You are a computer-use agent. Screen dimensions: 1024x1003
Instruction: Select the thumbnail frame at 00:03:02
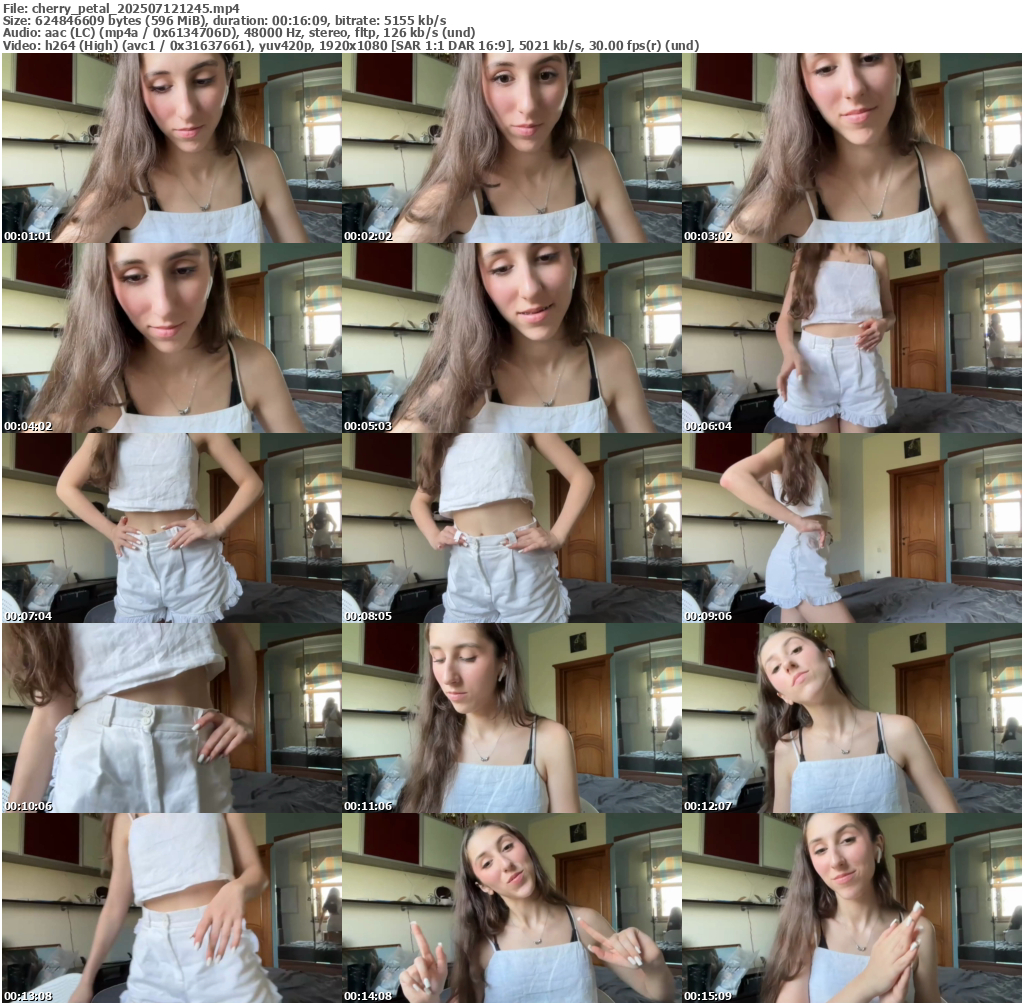point(852,148)
